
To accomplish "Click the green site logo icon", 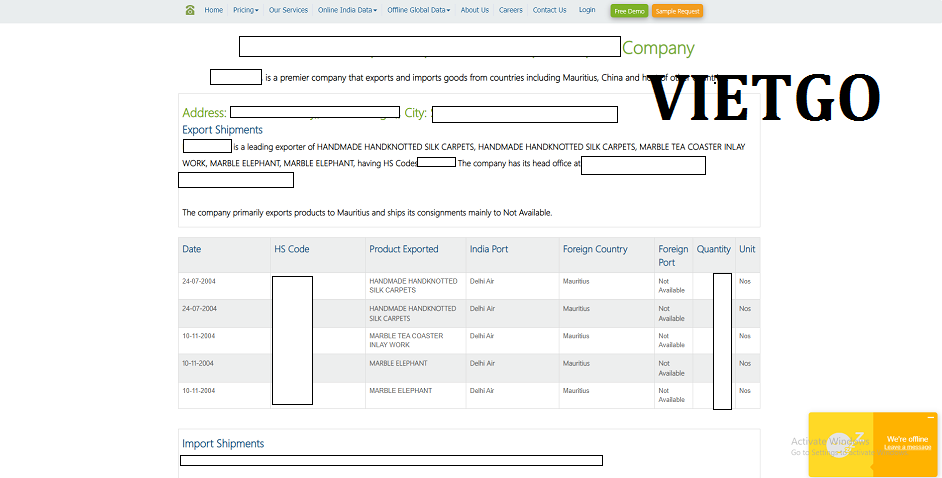I will pos(190,10).
